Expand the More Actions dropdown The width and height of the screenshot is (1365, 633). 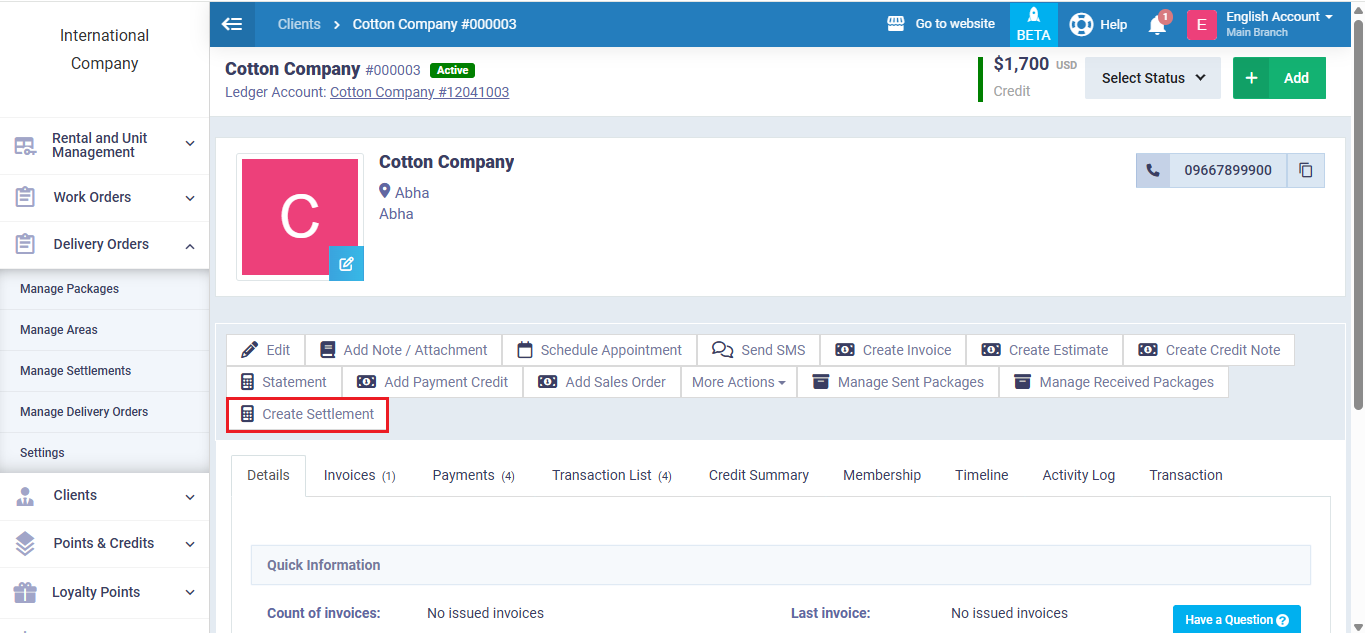pyautogui.click(x=738, y=382)
